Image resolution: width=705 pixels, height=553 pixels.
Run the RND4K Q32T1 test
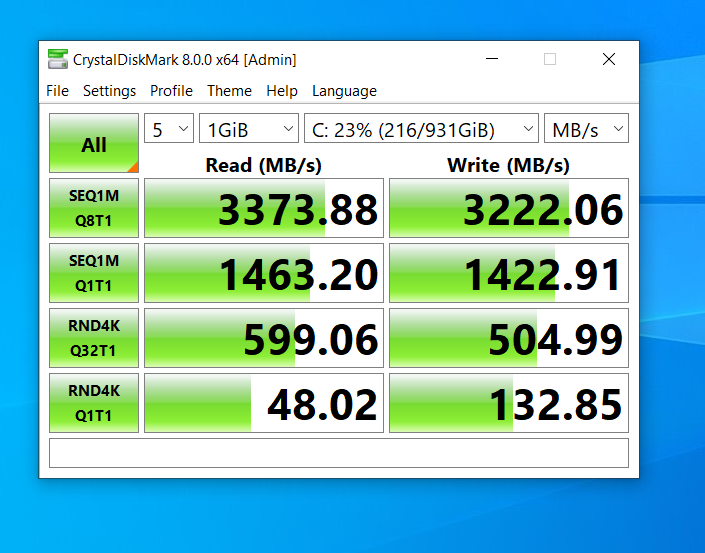point(94,338)
